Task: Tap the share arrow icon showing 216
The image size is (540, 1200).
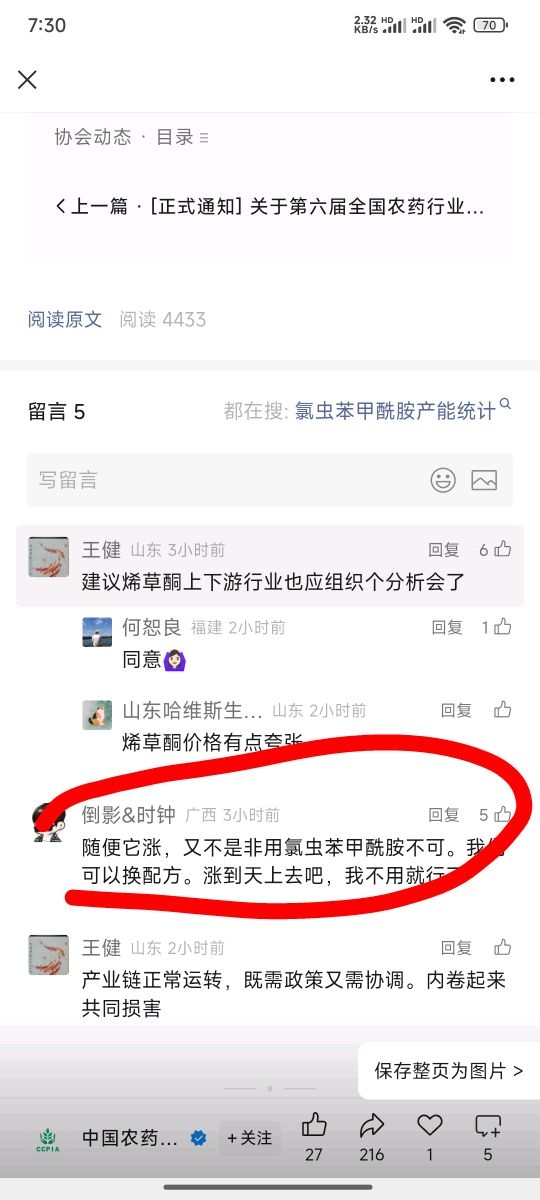Action: click(x=372, y=1125)
